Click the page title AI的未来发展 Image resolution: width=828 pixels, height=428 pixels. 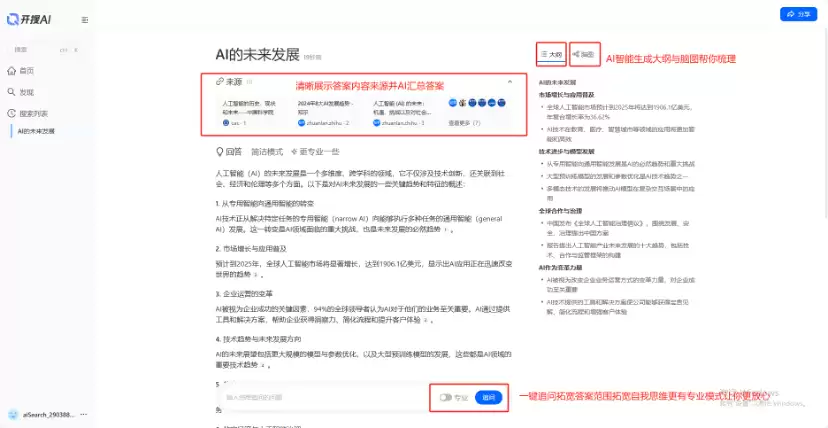point(257,55)
